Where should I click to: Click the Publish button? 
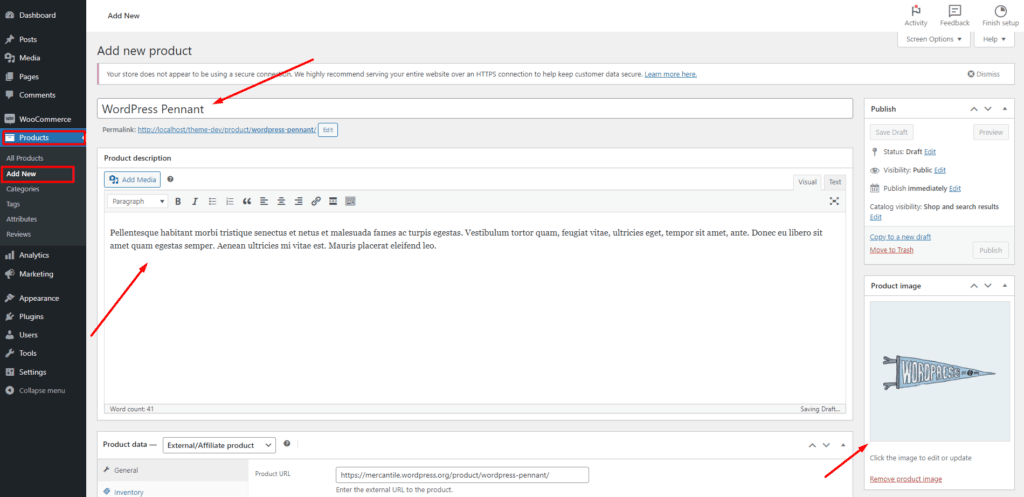pyautogui.click(x=991, y=250)
